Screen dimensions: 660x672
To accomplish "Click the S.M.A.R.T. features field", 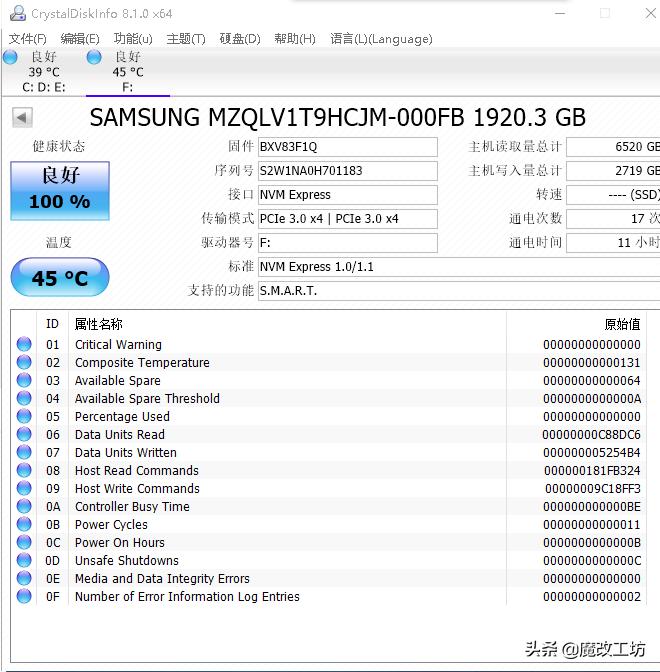I will (x=459, y=291).
